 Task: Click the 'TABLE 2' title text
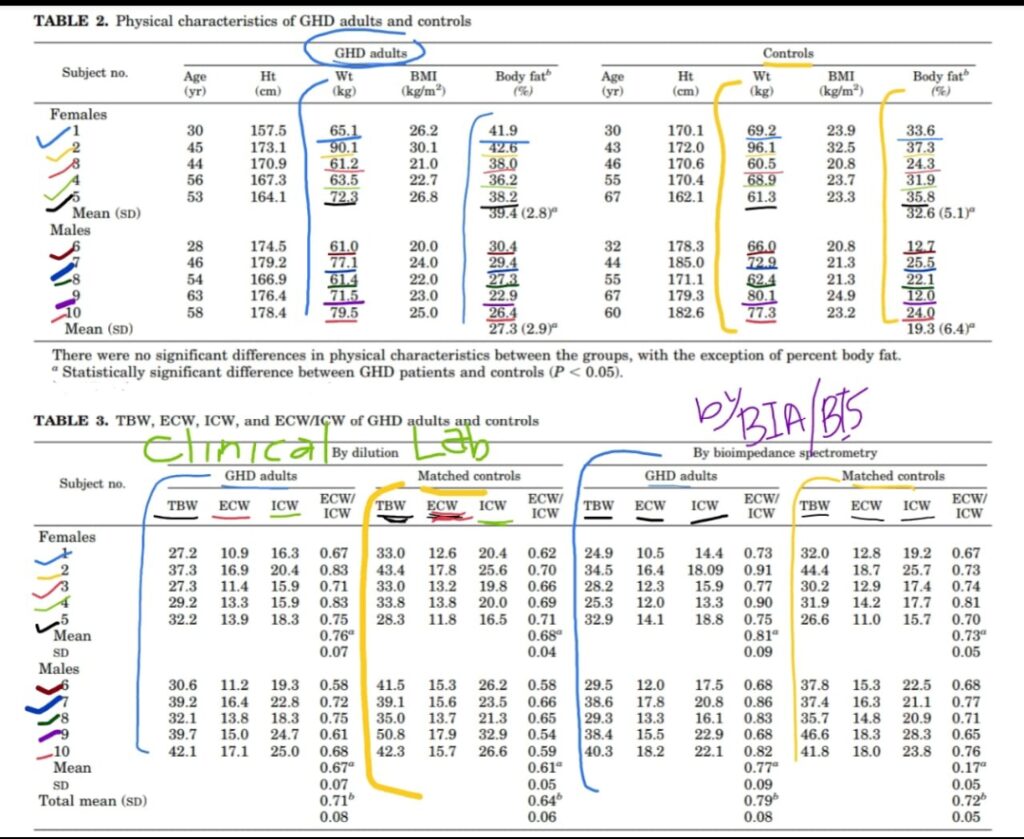[x=72, y=21]
